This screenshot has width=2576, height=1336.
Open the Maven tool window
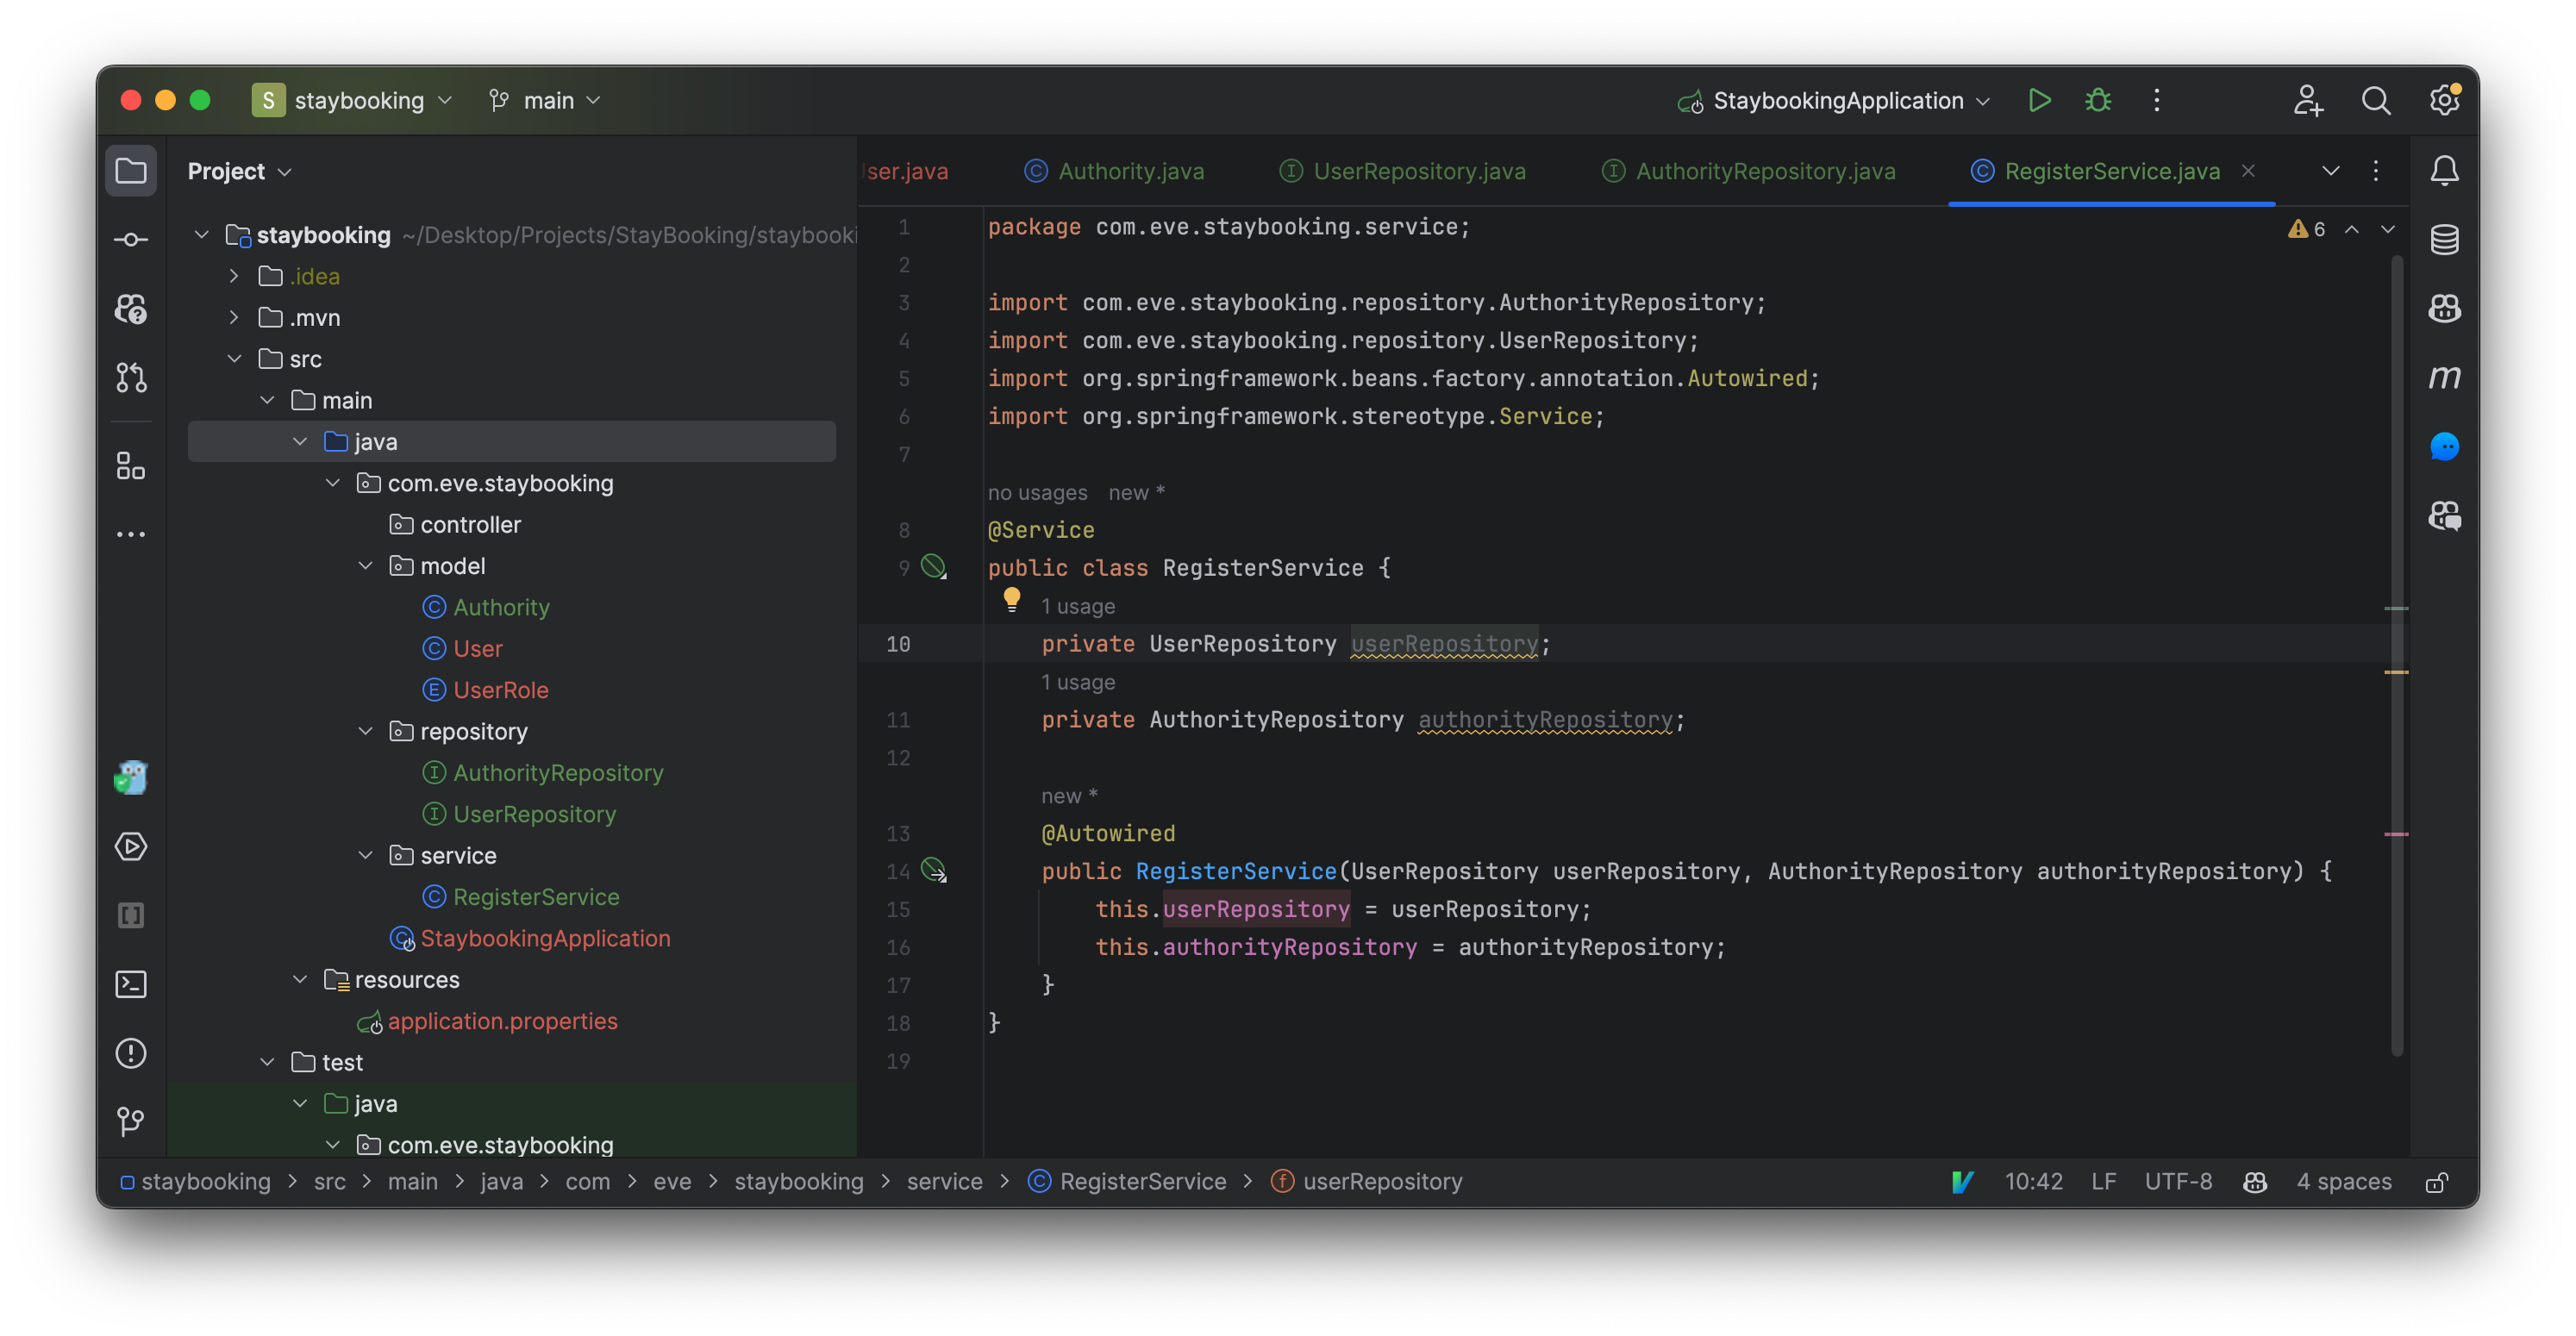click(x=2444, y=377)
